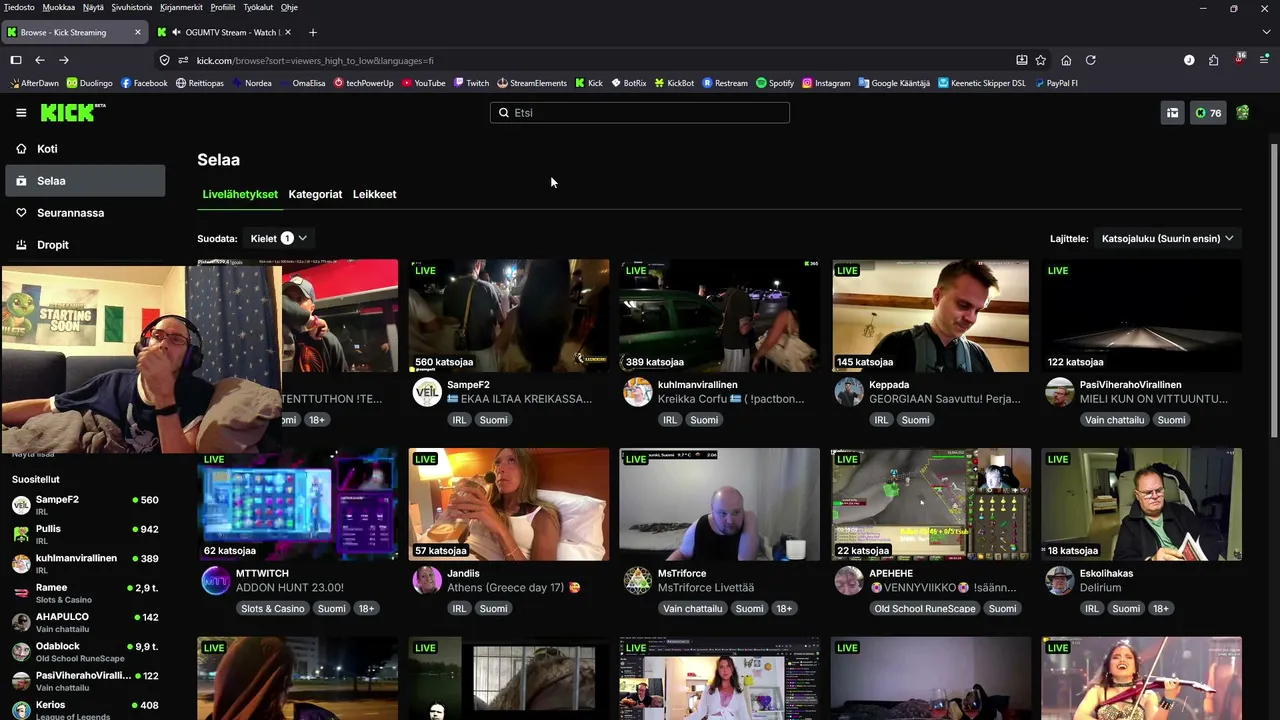1280x720 pixels.
Task: Open MsTriforce stream thumbnail
Action: pos(720,504)
